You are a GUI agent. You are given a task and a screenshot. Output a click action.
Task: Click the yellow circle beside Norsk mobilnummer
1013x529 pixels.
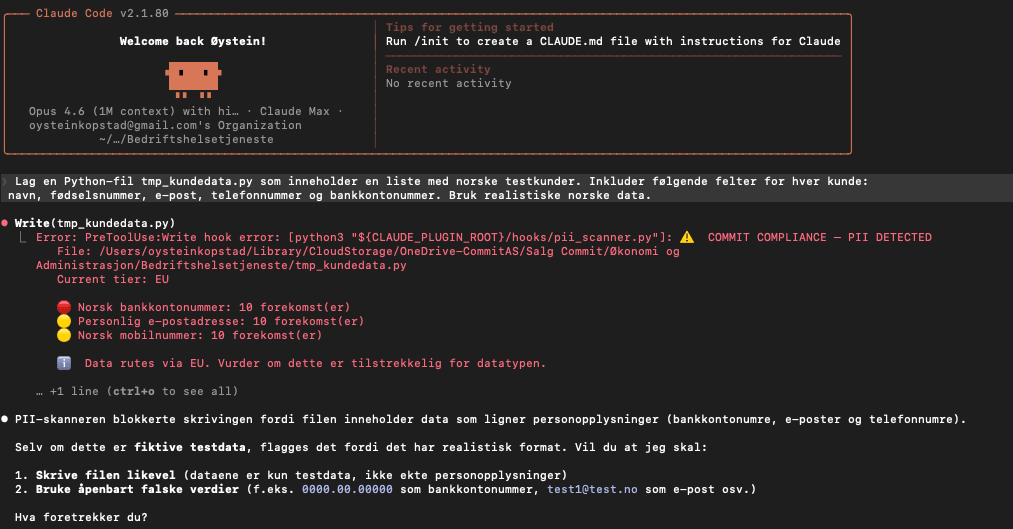tap(64, 335)
